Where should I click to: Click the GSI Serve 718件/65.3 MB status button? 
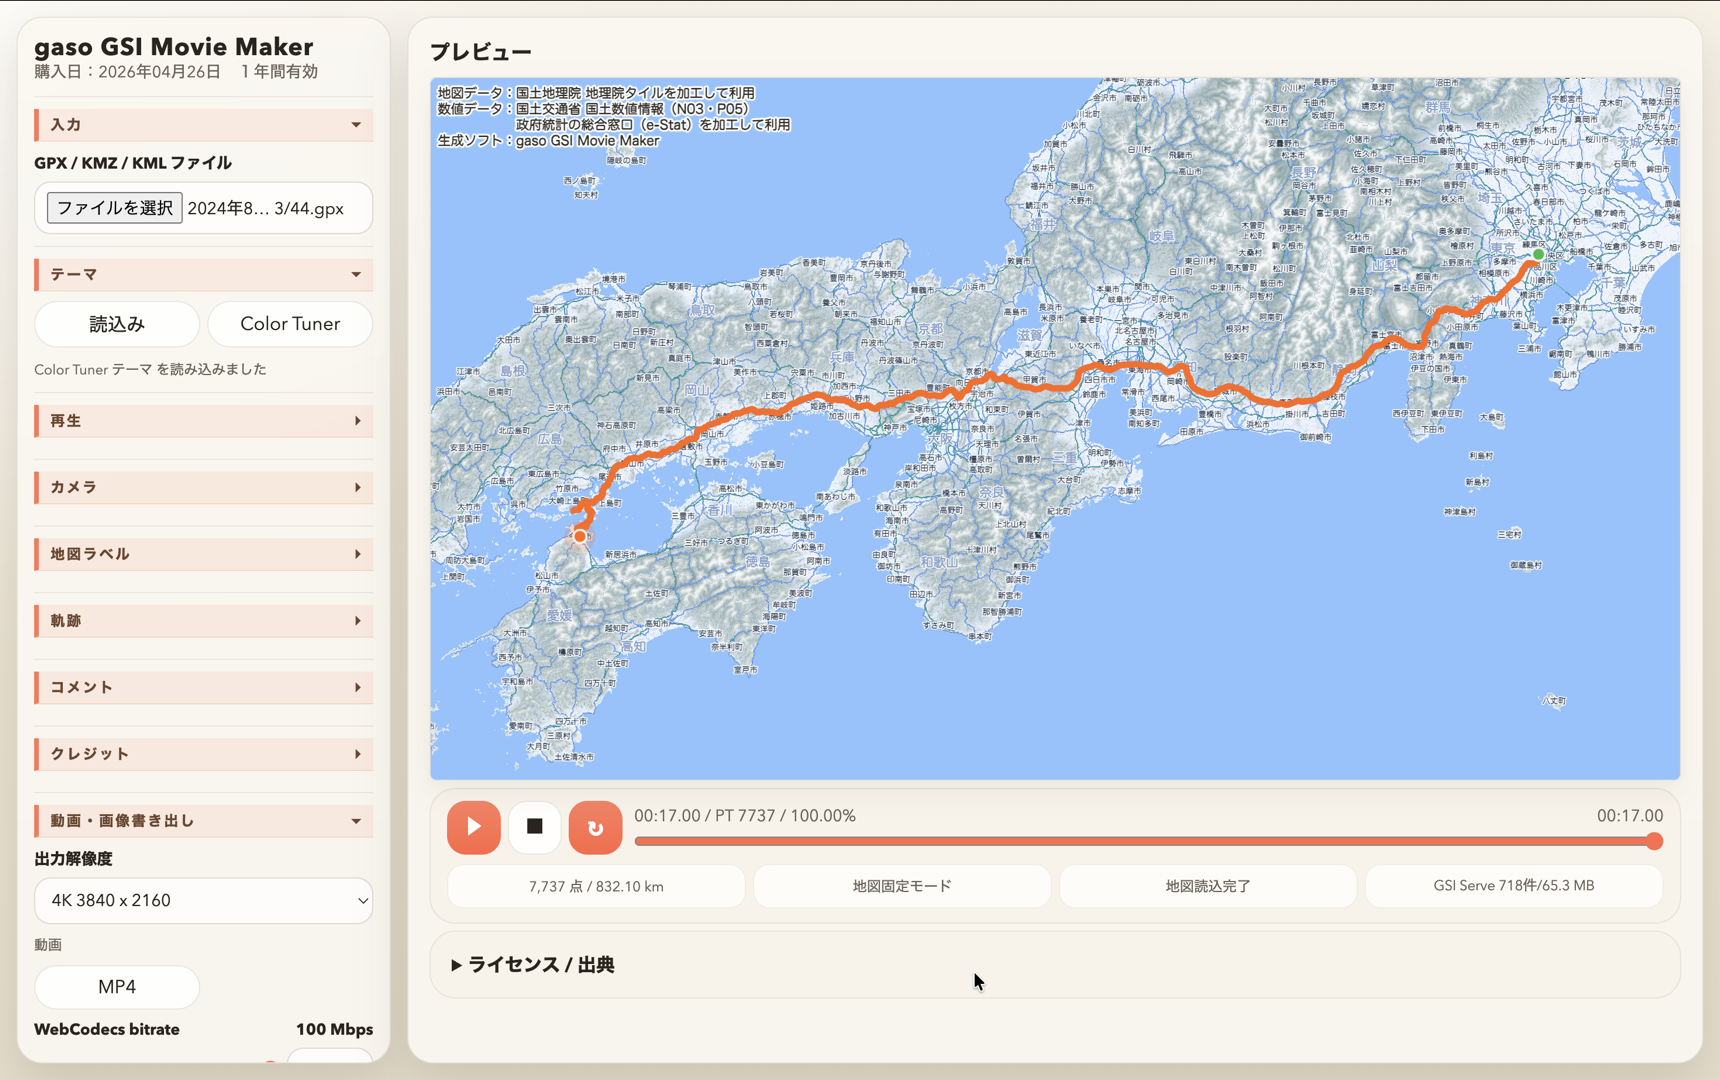click(x=1513, y=886)
